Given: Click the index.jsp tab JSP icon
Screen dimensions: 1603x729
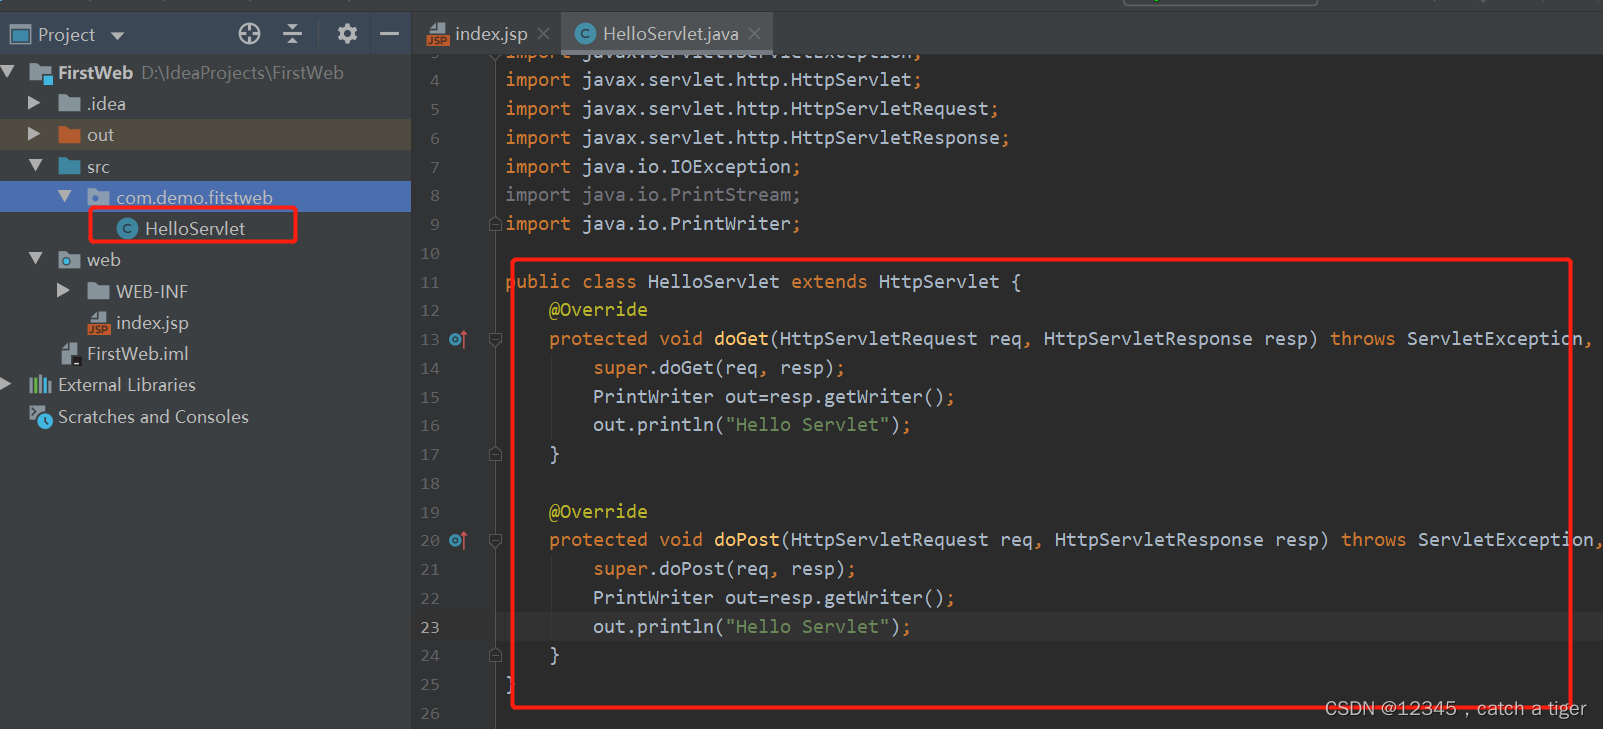Looking at the screenshot, I should click(438, 35).
